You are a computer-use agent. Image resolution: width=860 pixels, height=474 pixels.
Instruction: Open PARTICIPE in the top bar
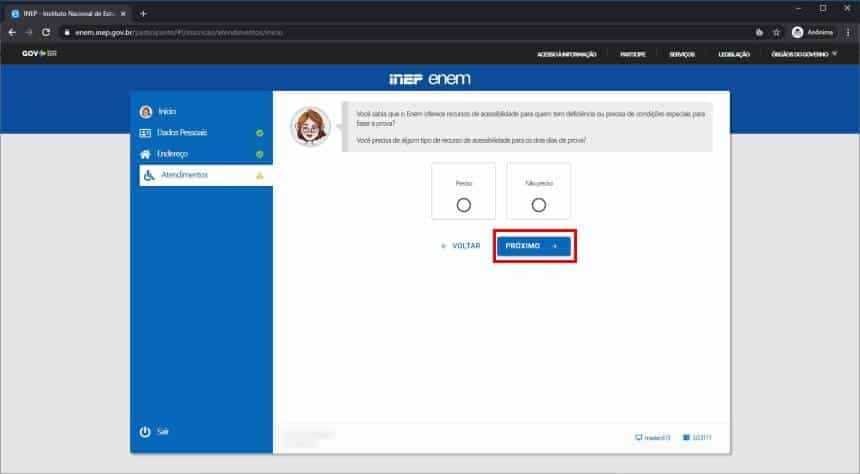click(x=632, y=54)
